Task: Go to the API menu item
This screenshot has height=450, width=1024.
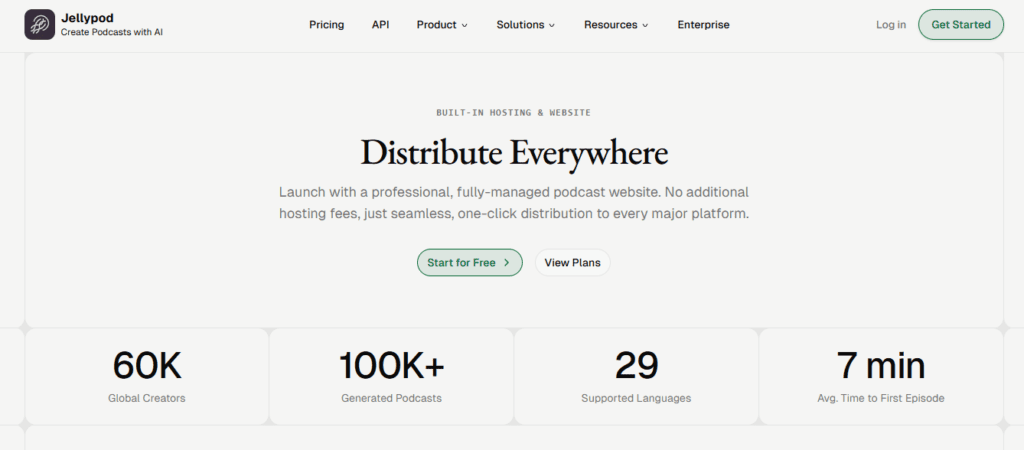Action: click(380, 25)
